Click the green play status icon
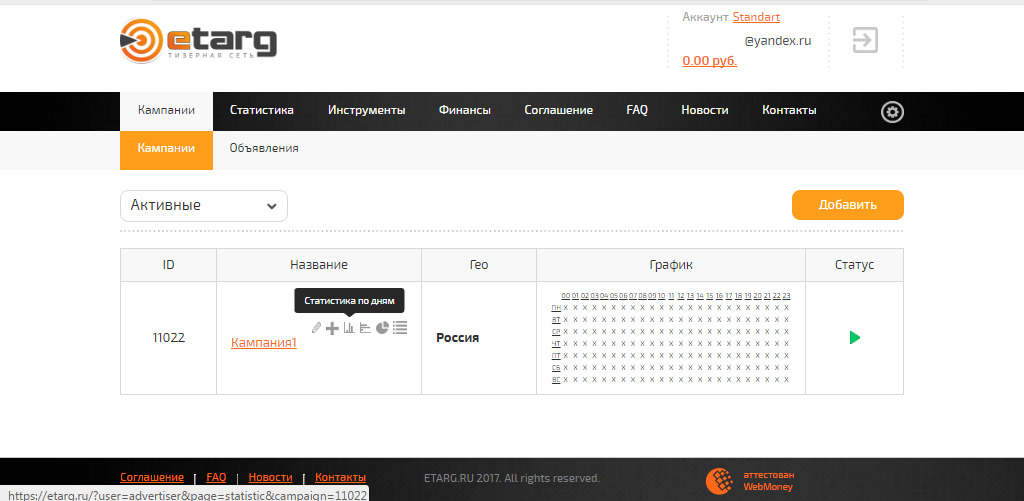 click(x=855, y=338)
